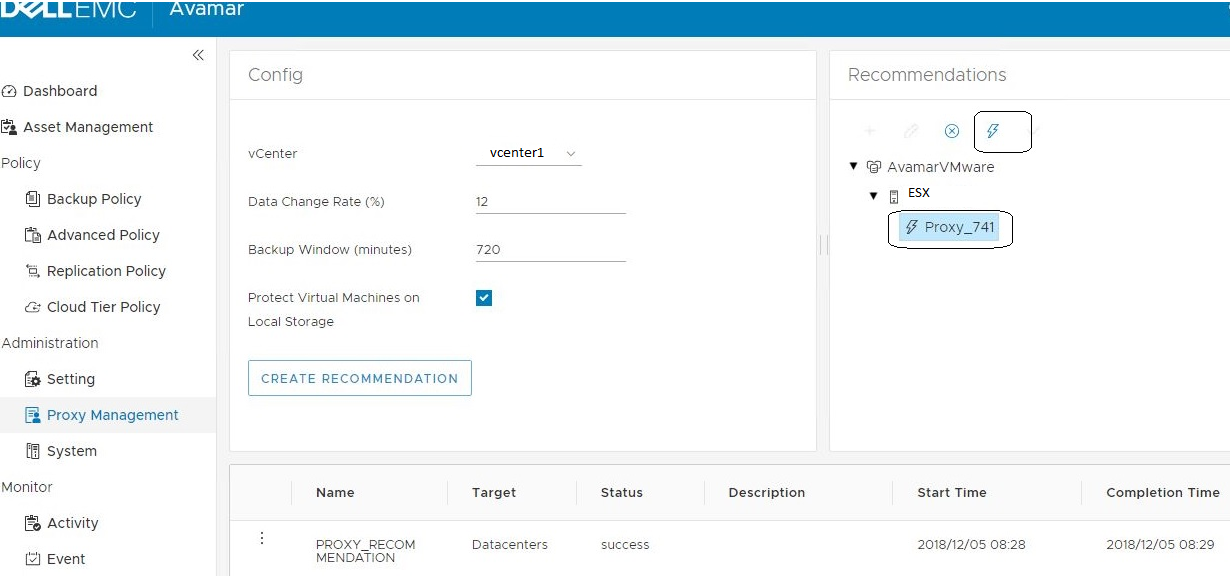The height and width of the screenshot is (576, 1230).
Task: Click the add proxy plus icon
Action: [x=869, y=131]
